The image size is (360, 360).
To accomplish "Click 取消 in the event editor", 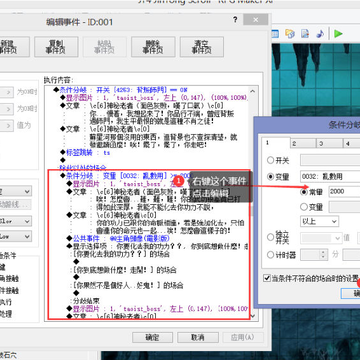I will click(x=198, y=337).
